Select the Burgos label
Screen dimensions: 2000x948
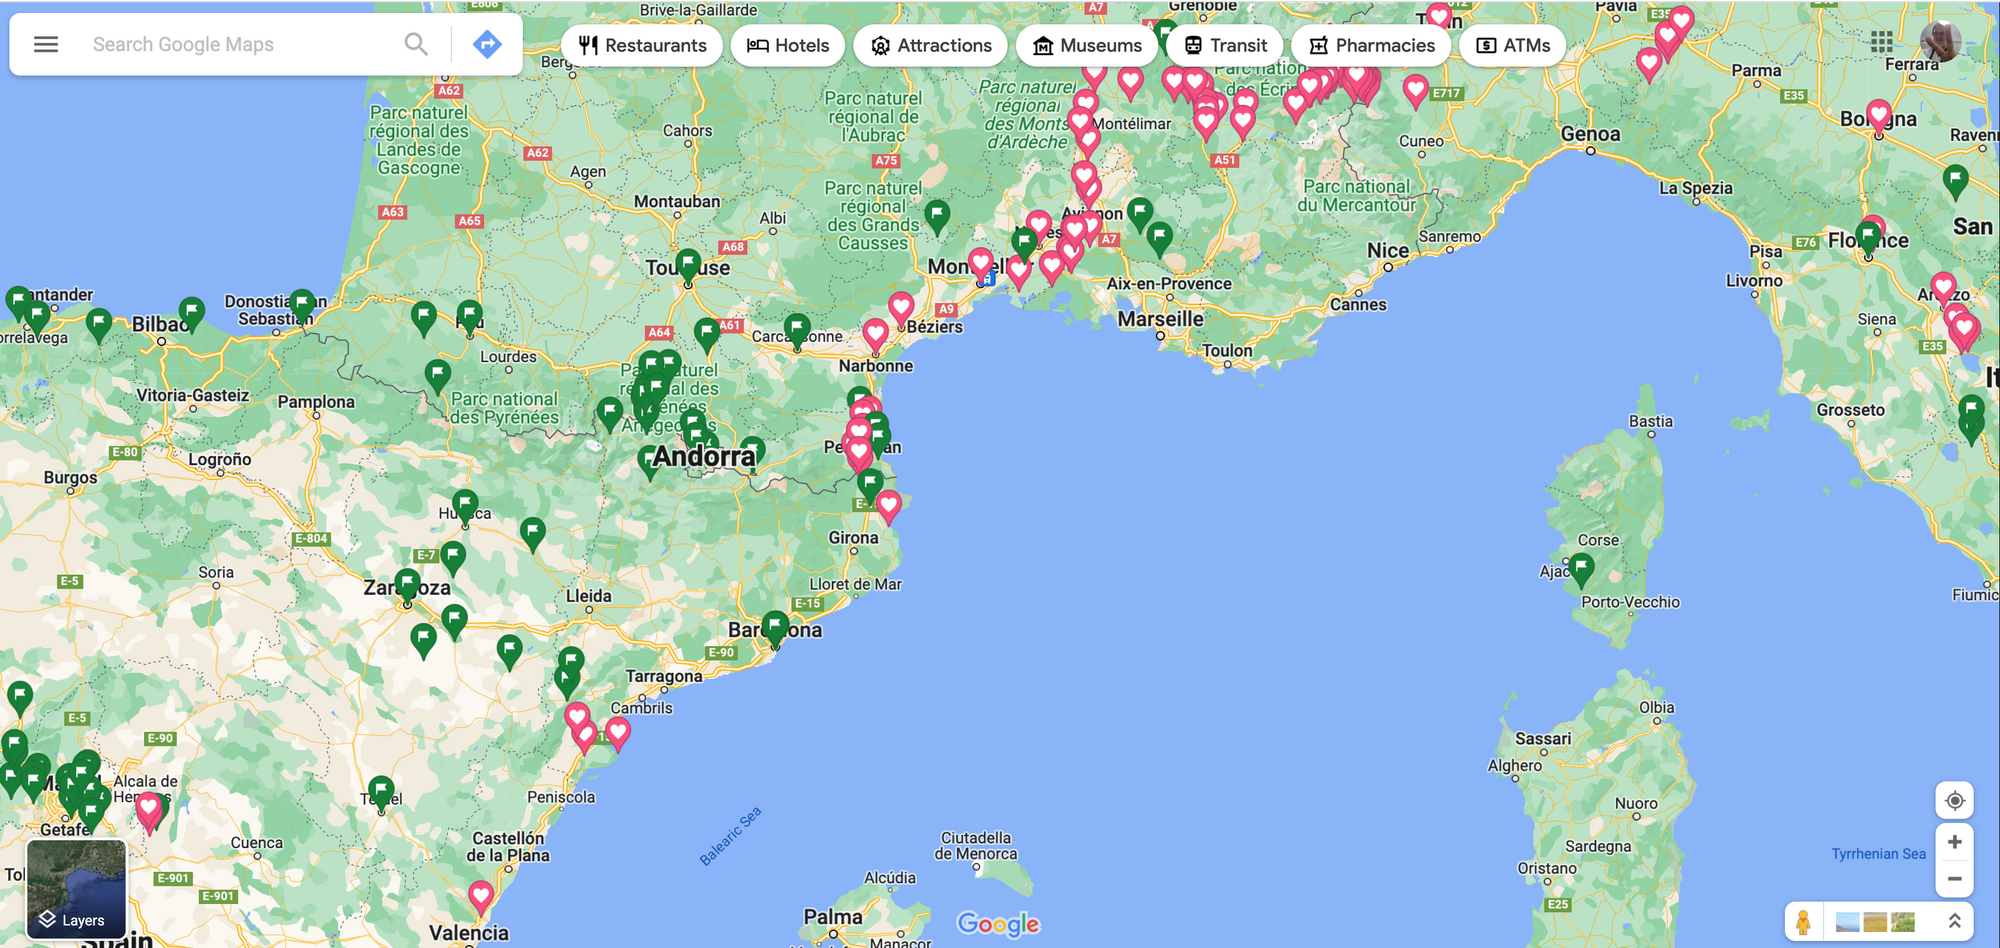[x=70, y=478]
